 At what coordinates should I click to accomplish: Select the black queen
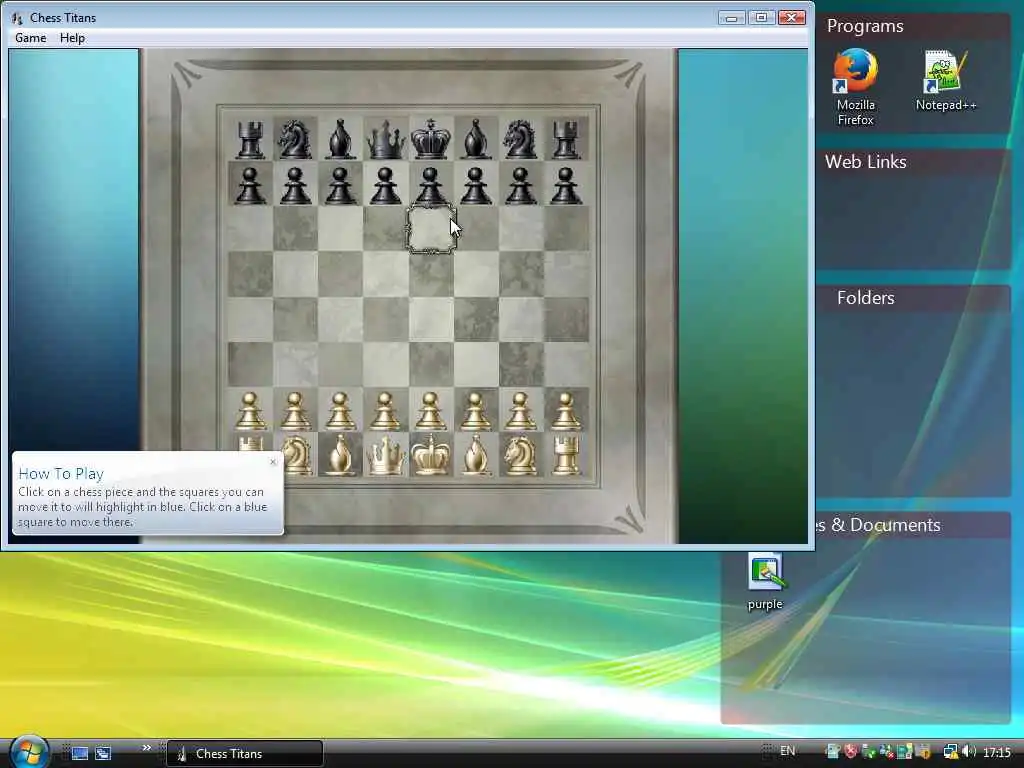click(x=385, y=139)
